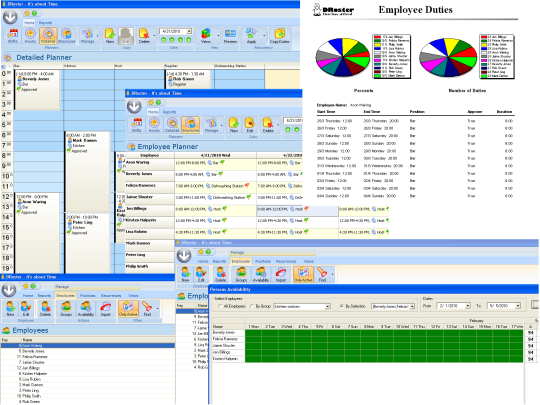Viewport: 540px width, 405px height.
Task: Click New duty icon in Employee Planner window
Action: point(233,125)
